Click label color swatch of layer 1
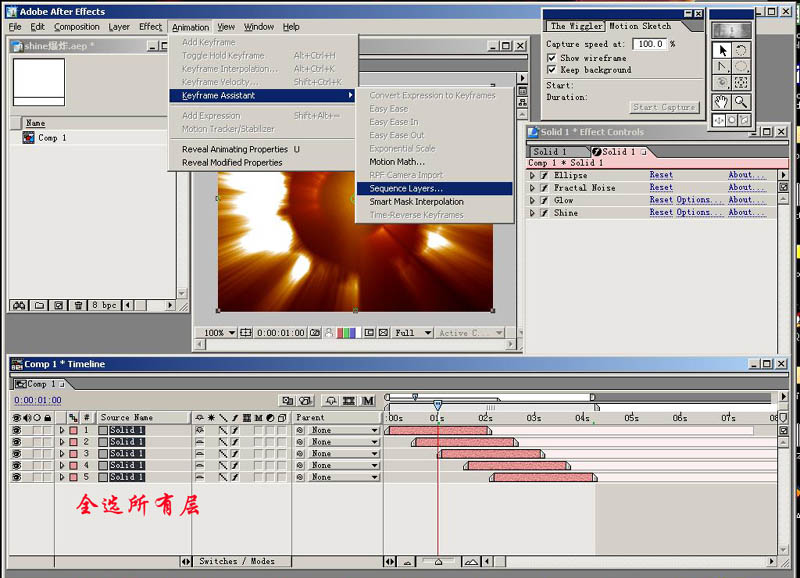 [73, 430]
